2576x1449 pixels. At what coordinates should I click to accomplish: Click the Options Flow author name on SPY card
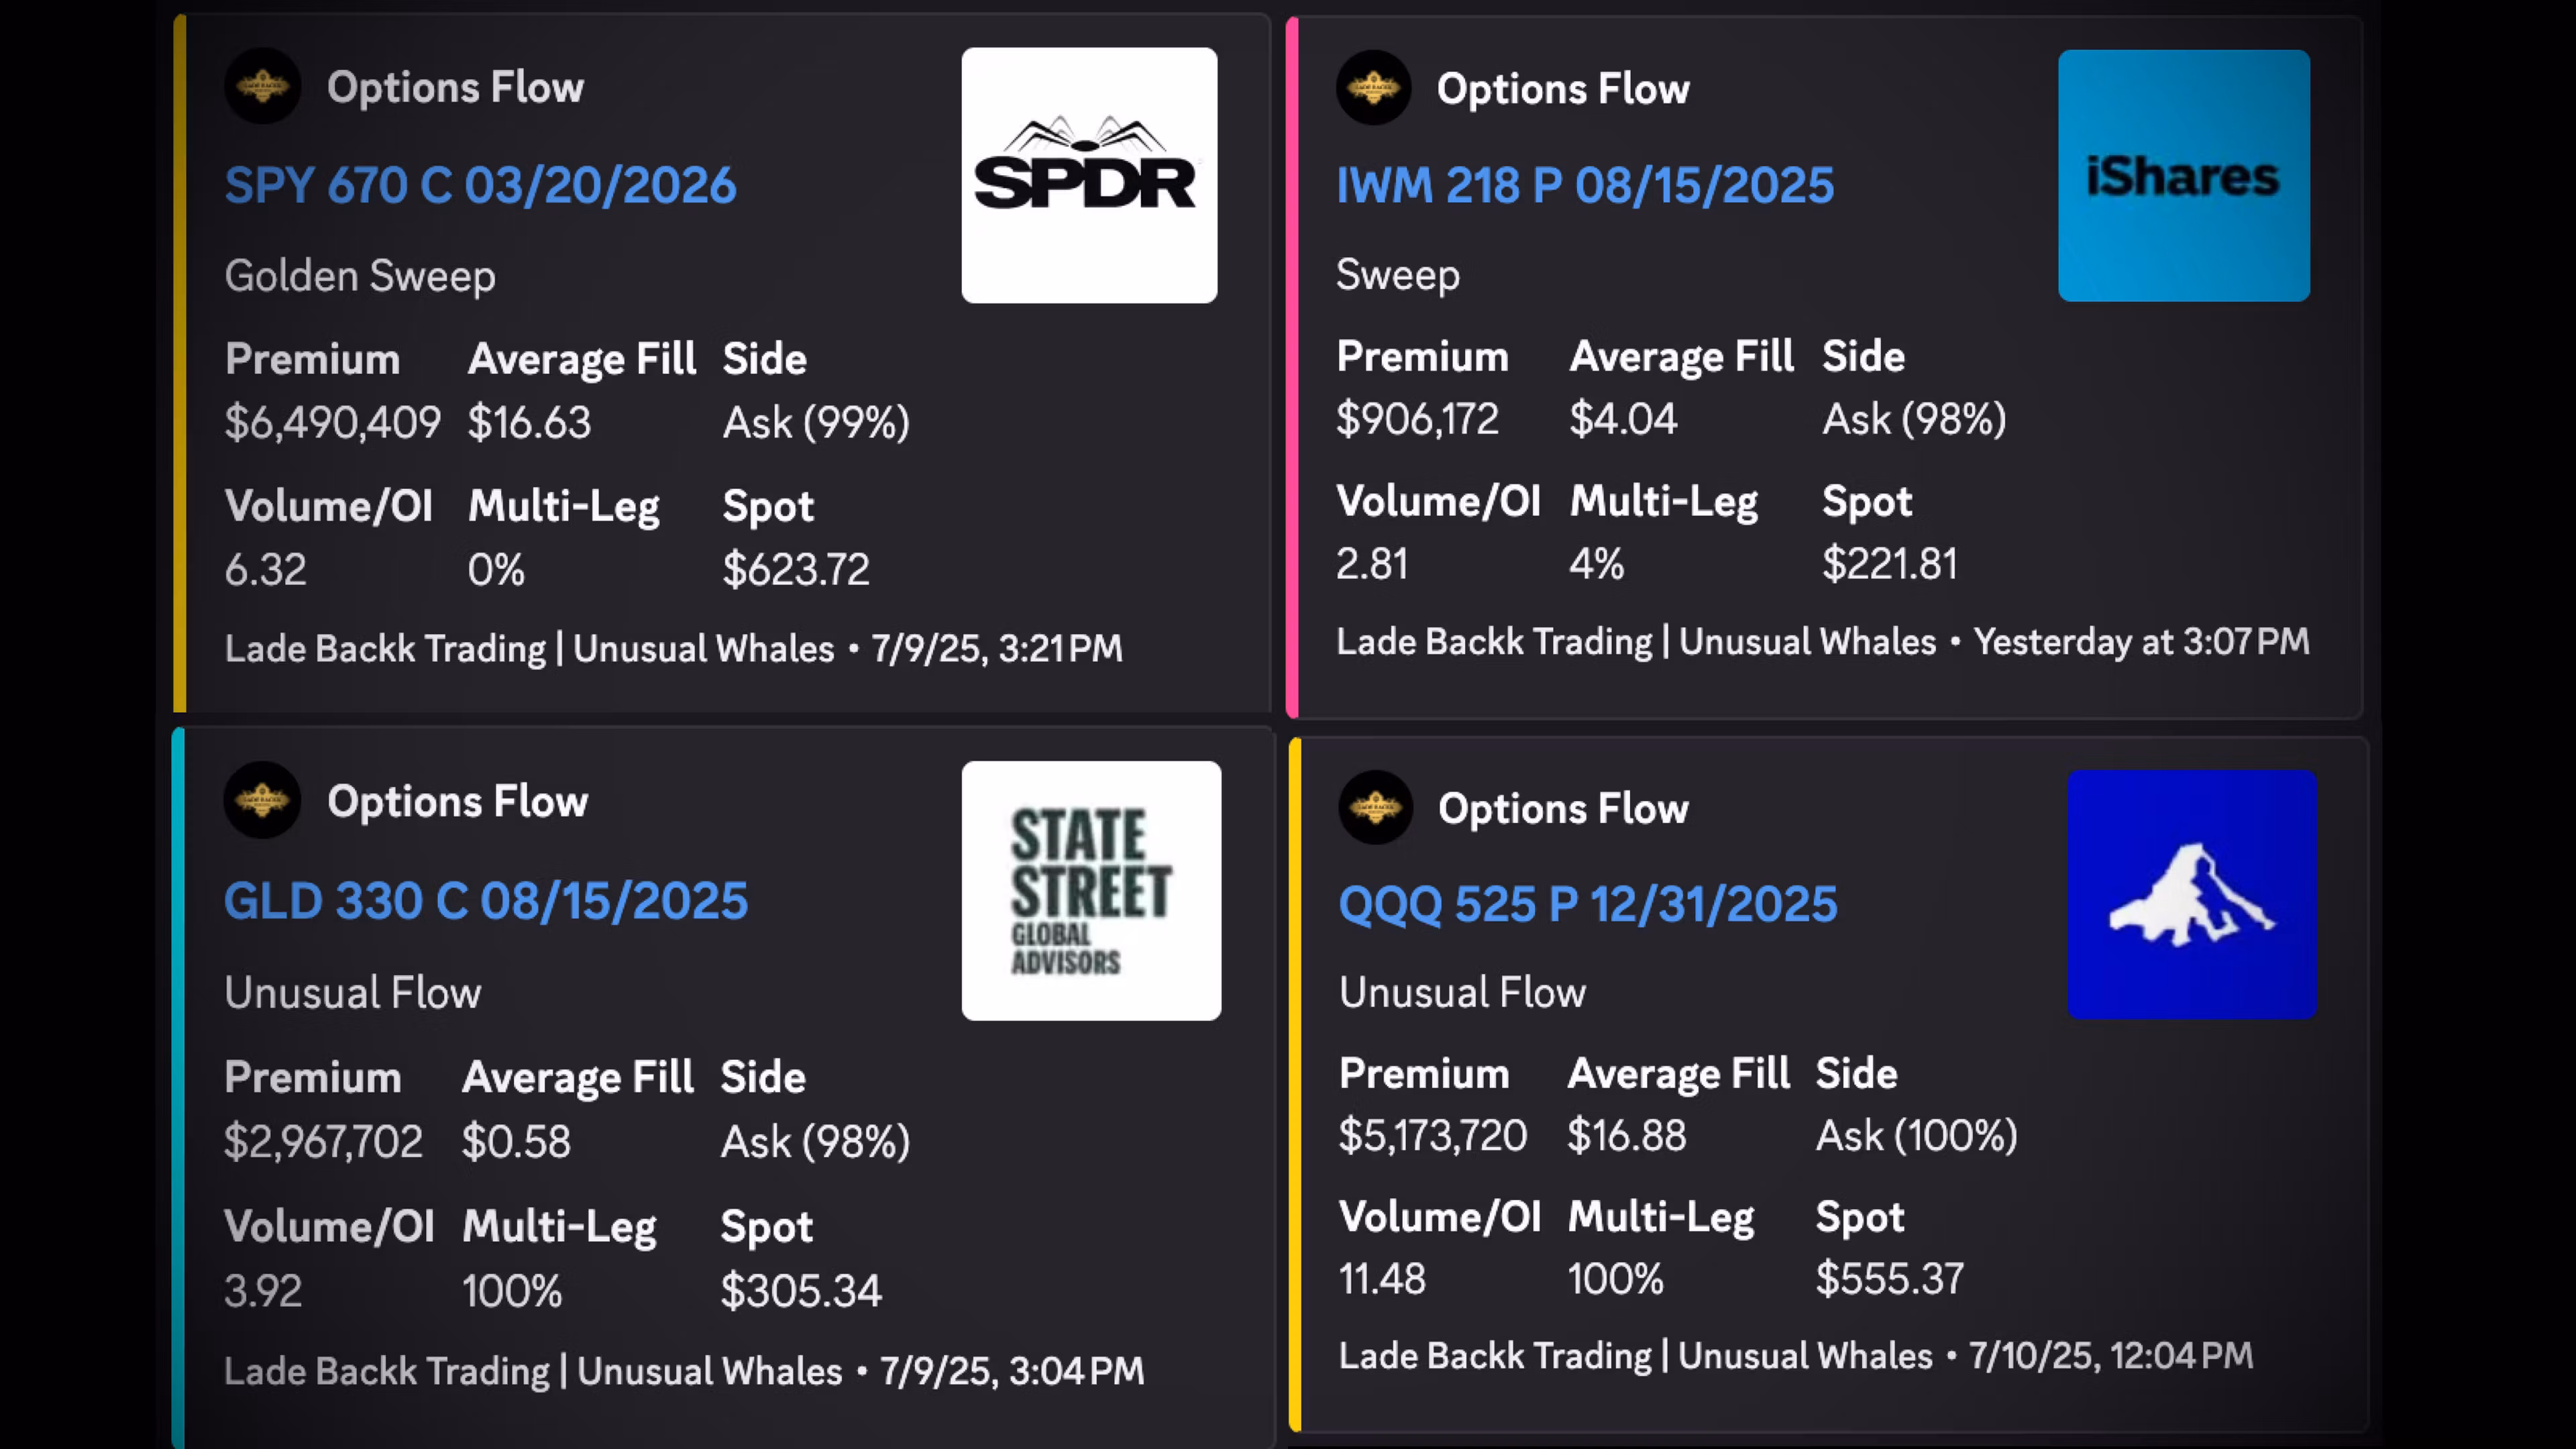click(455, 88)
